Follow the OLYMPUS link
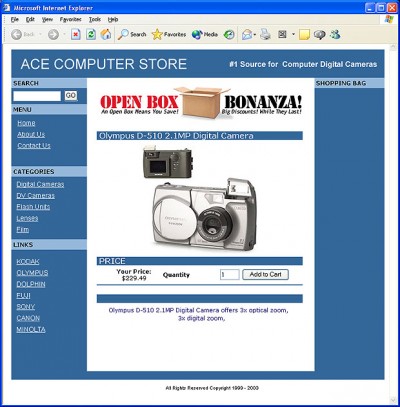The width and height of the screenshot is (400, 407). click(32, 273)
